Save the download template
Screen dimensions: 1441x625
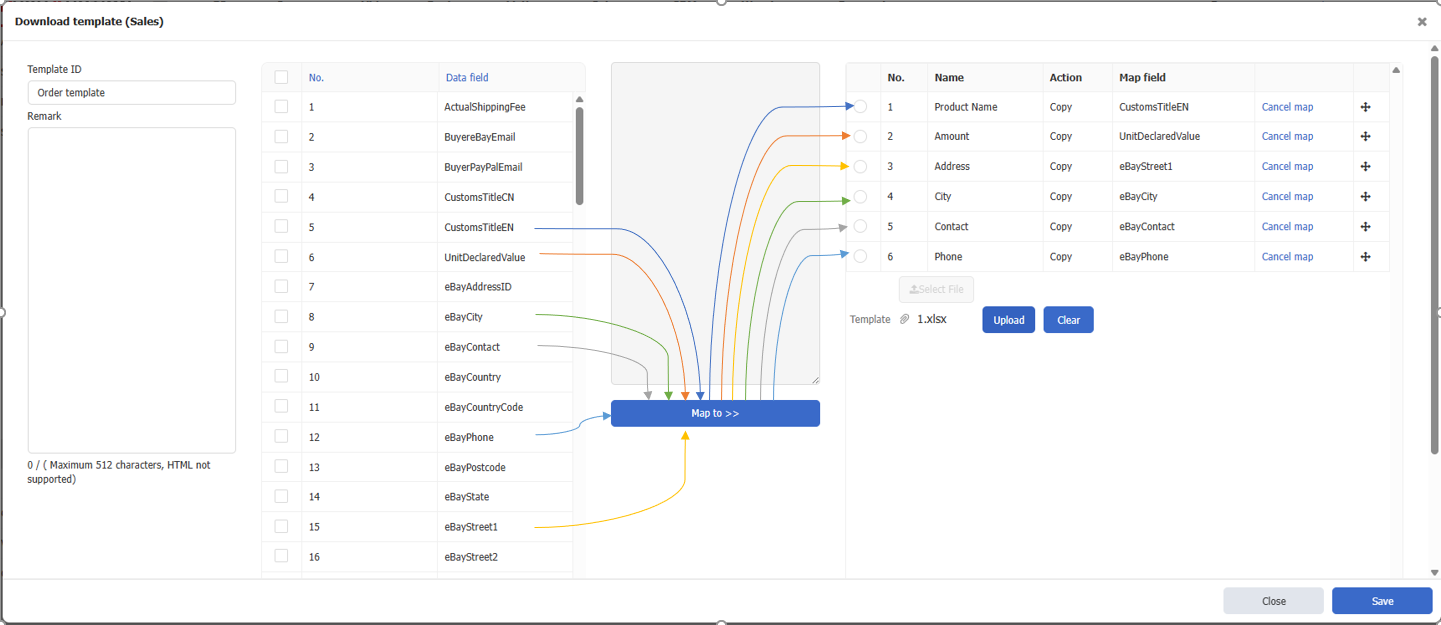tap(1382, 601)
